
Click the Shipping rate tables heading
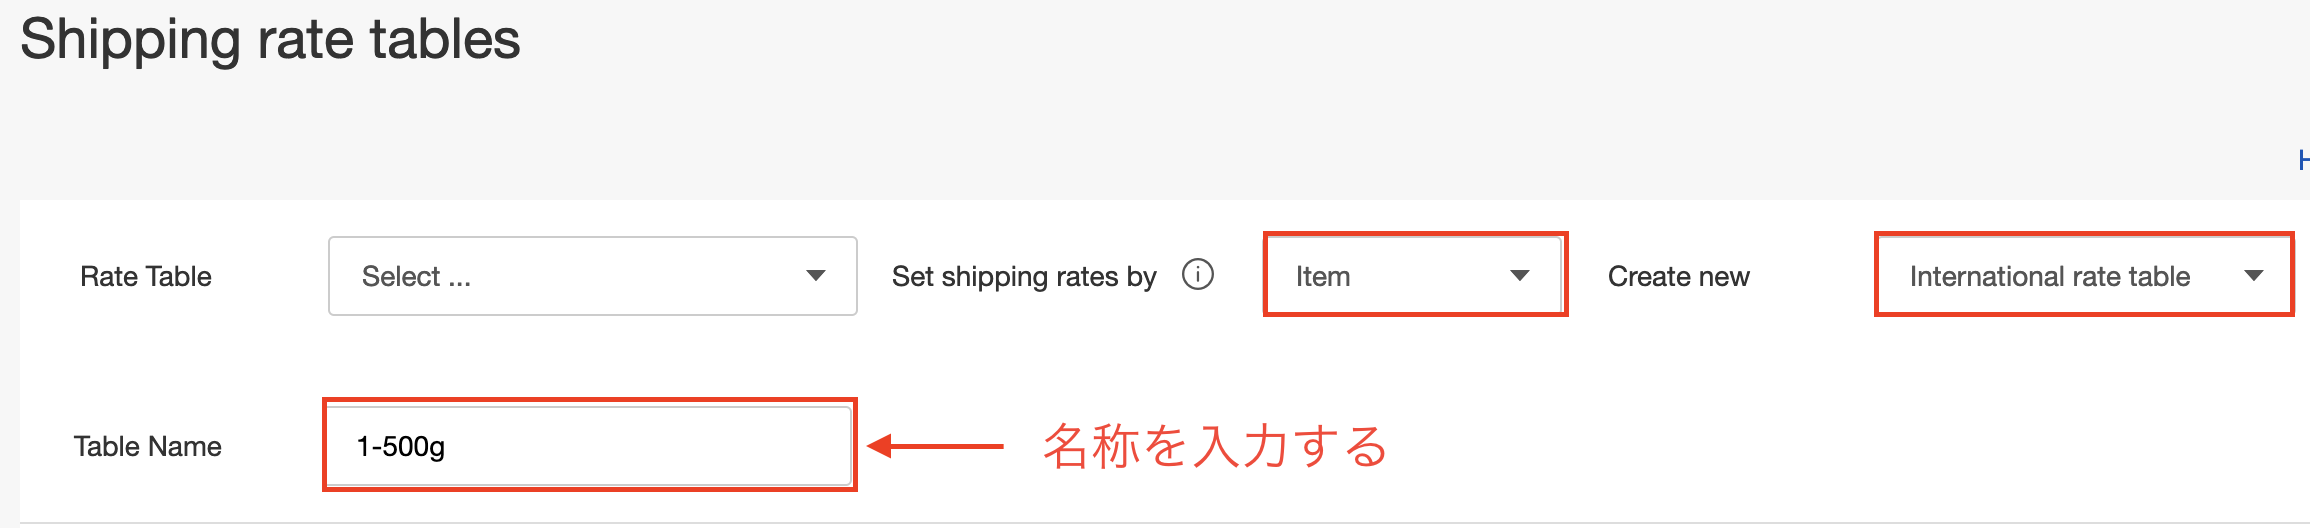coord(270,40)
